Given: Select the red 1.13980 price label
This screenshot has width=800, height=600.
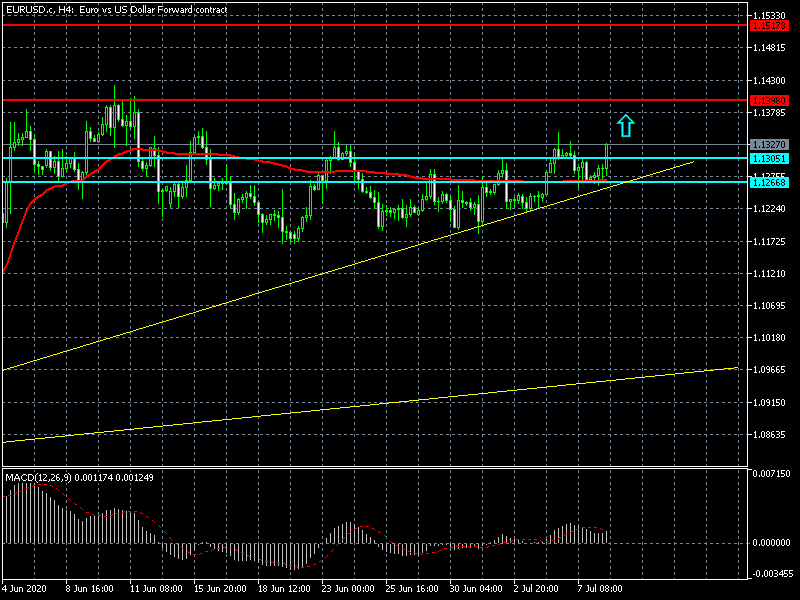Looking at the screenshot, I should [770, 101].
